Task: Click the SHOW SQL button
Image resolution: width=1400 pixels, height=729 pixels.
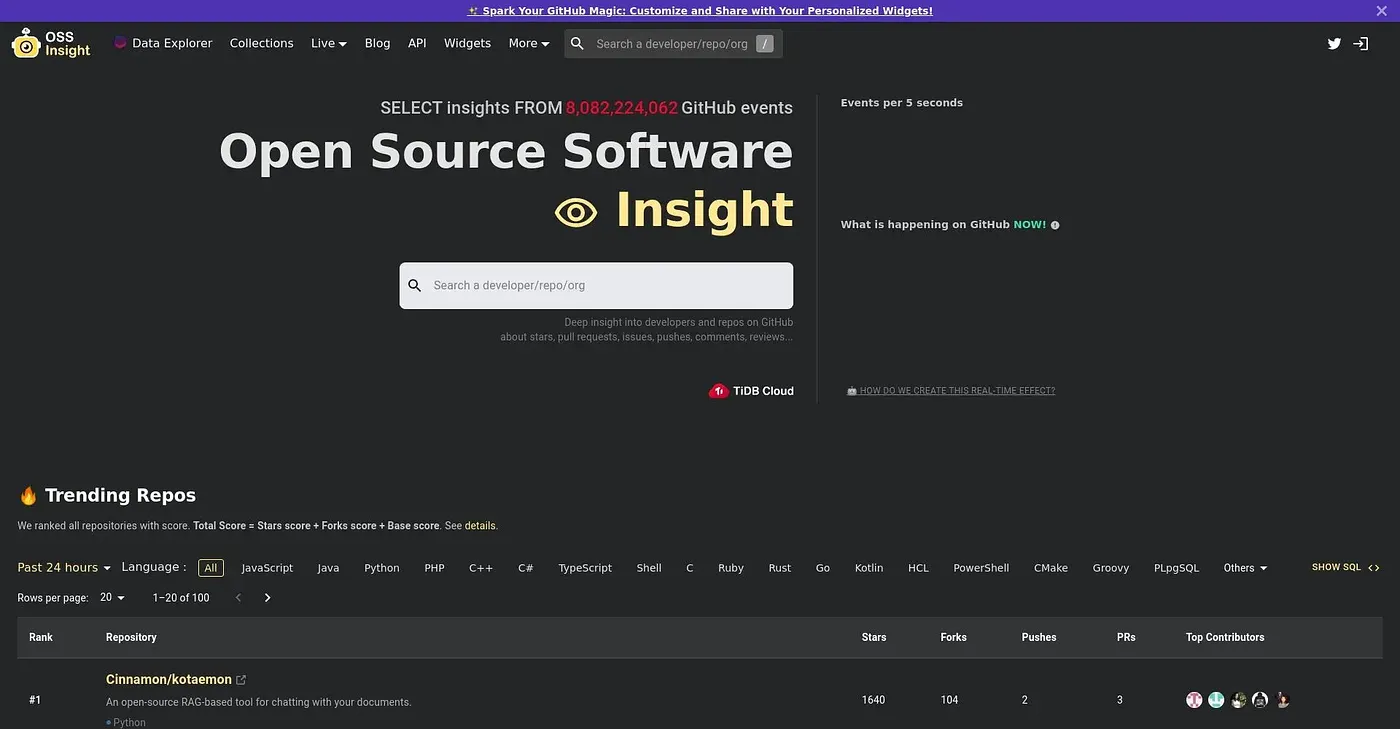Action: tap(1346, 568)
